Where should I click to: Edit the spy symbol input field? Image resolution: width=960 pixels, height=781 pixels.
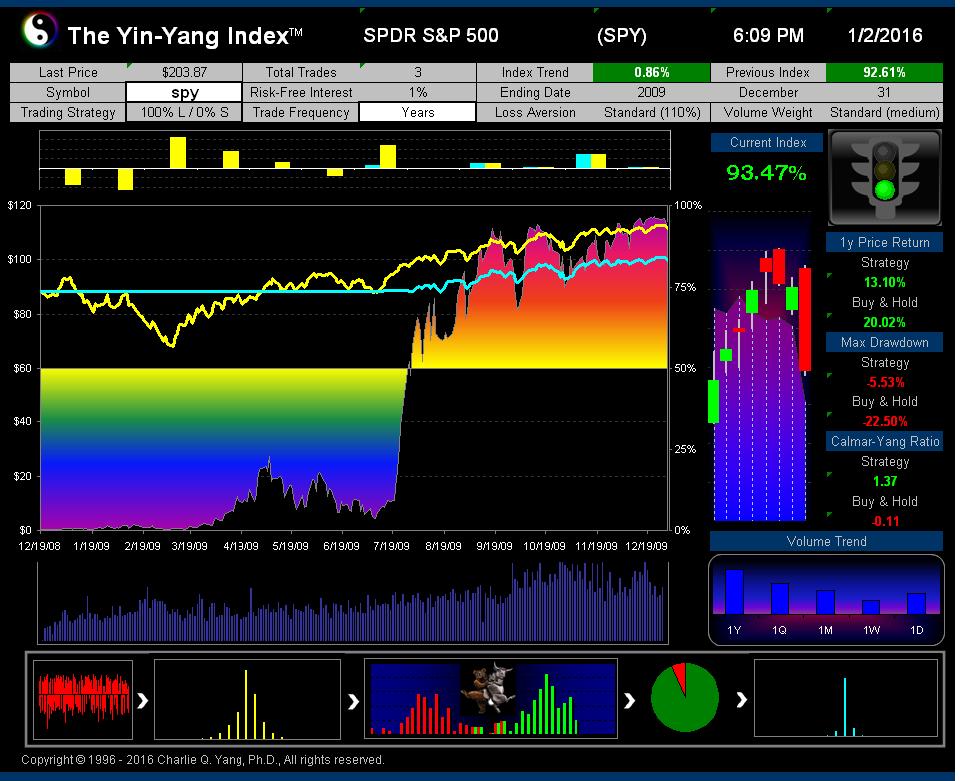point(184,92)
